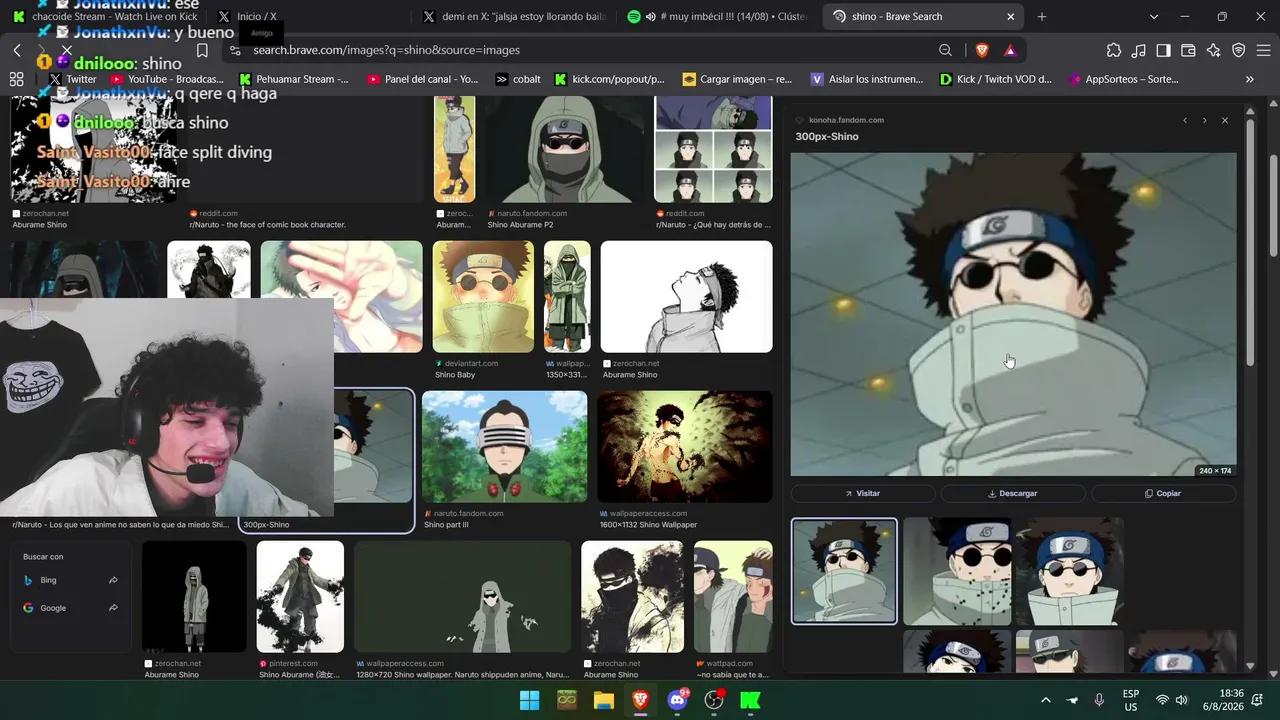The width and height of the screenshot is (1280, 720).
Task: Click the Brave VPN shield icon
Action: 1239,50
